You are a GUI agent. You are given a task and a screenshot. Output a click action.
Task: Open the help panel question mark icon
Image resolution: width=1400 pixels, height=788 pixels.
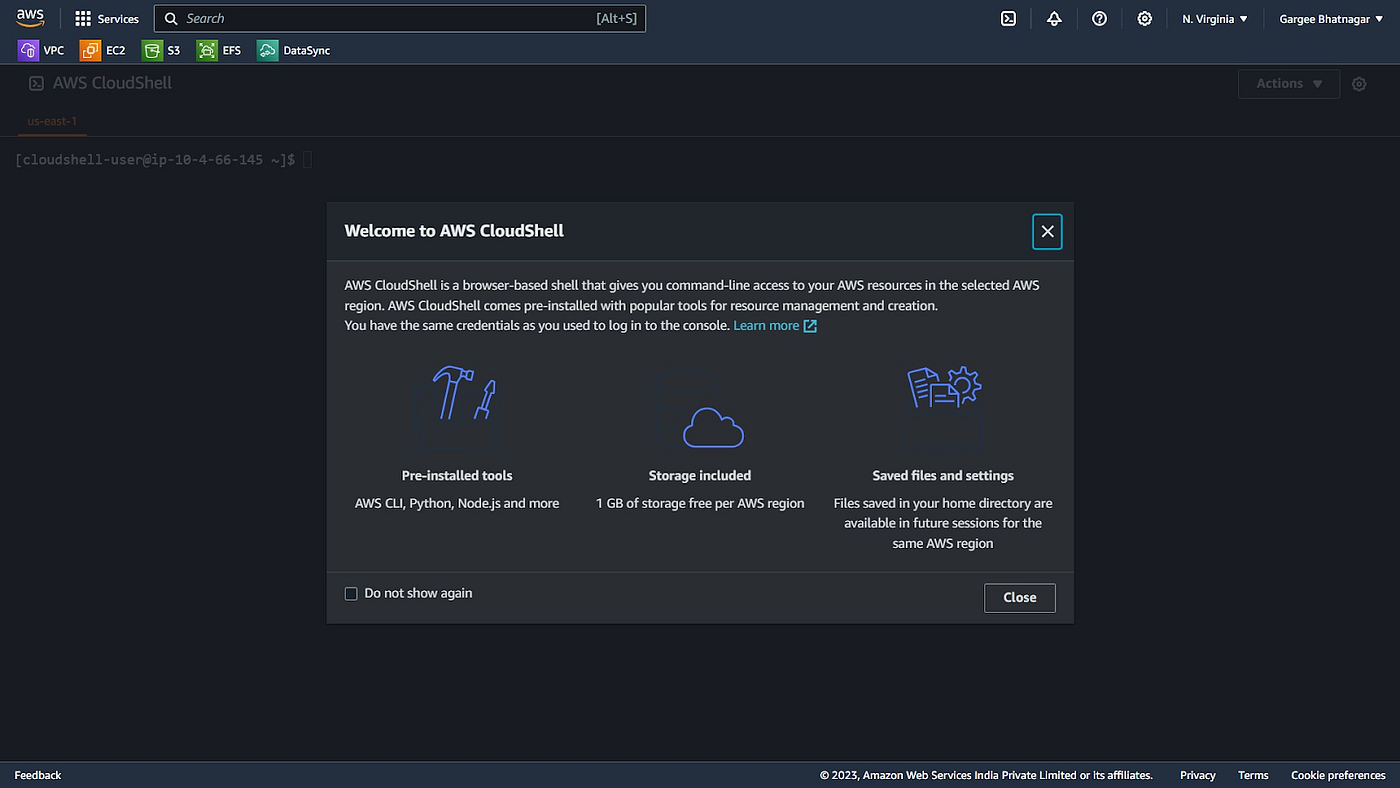coord(1099,18)
